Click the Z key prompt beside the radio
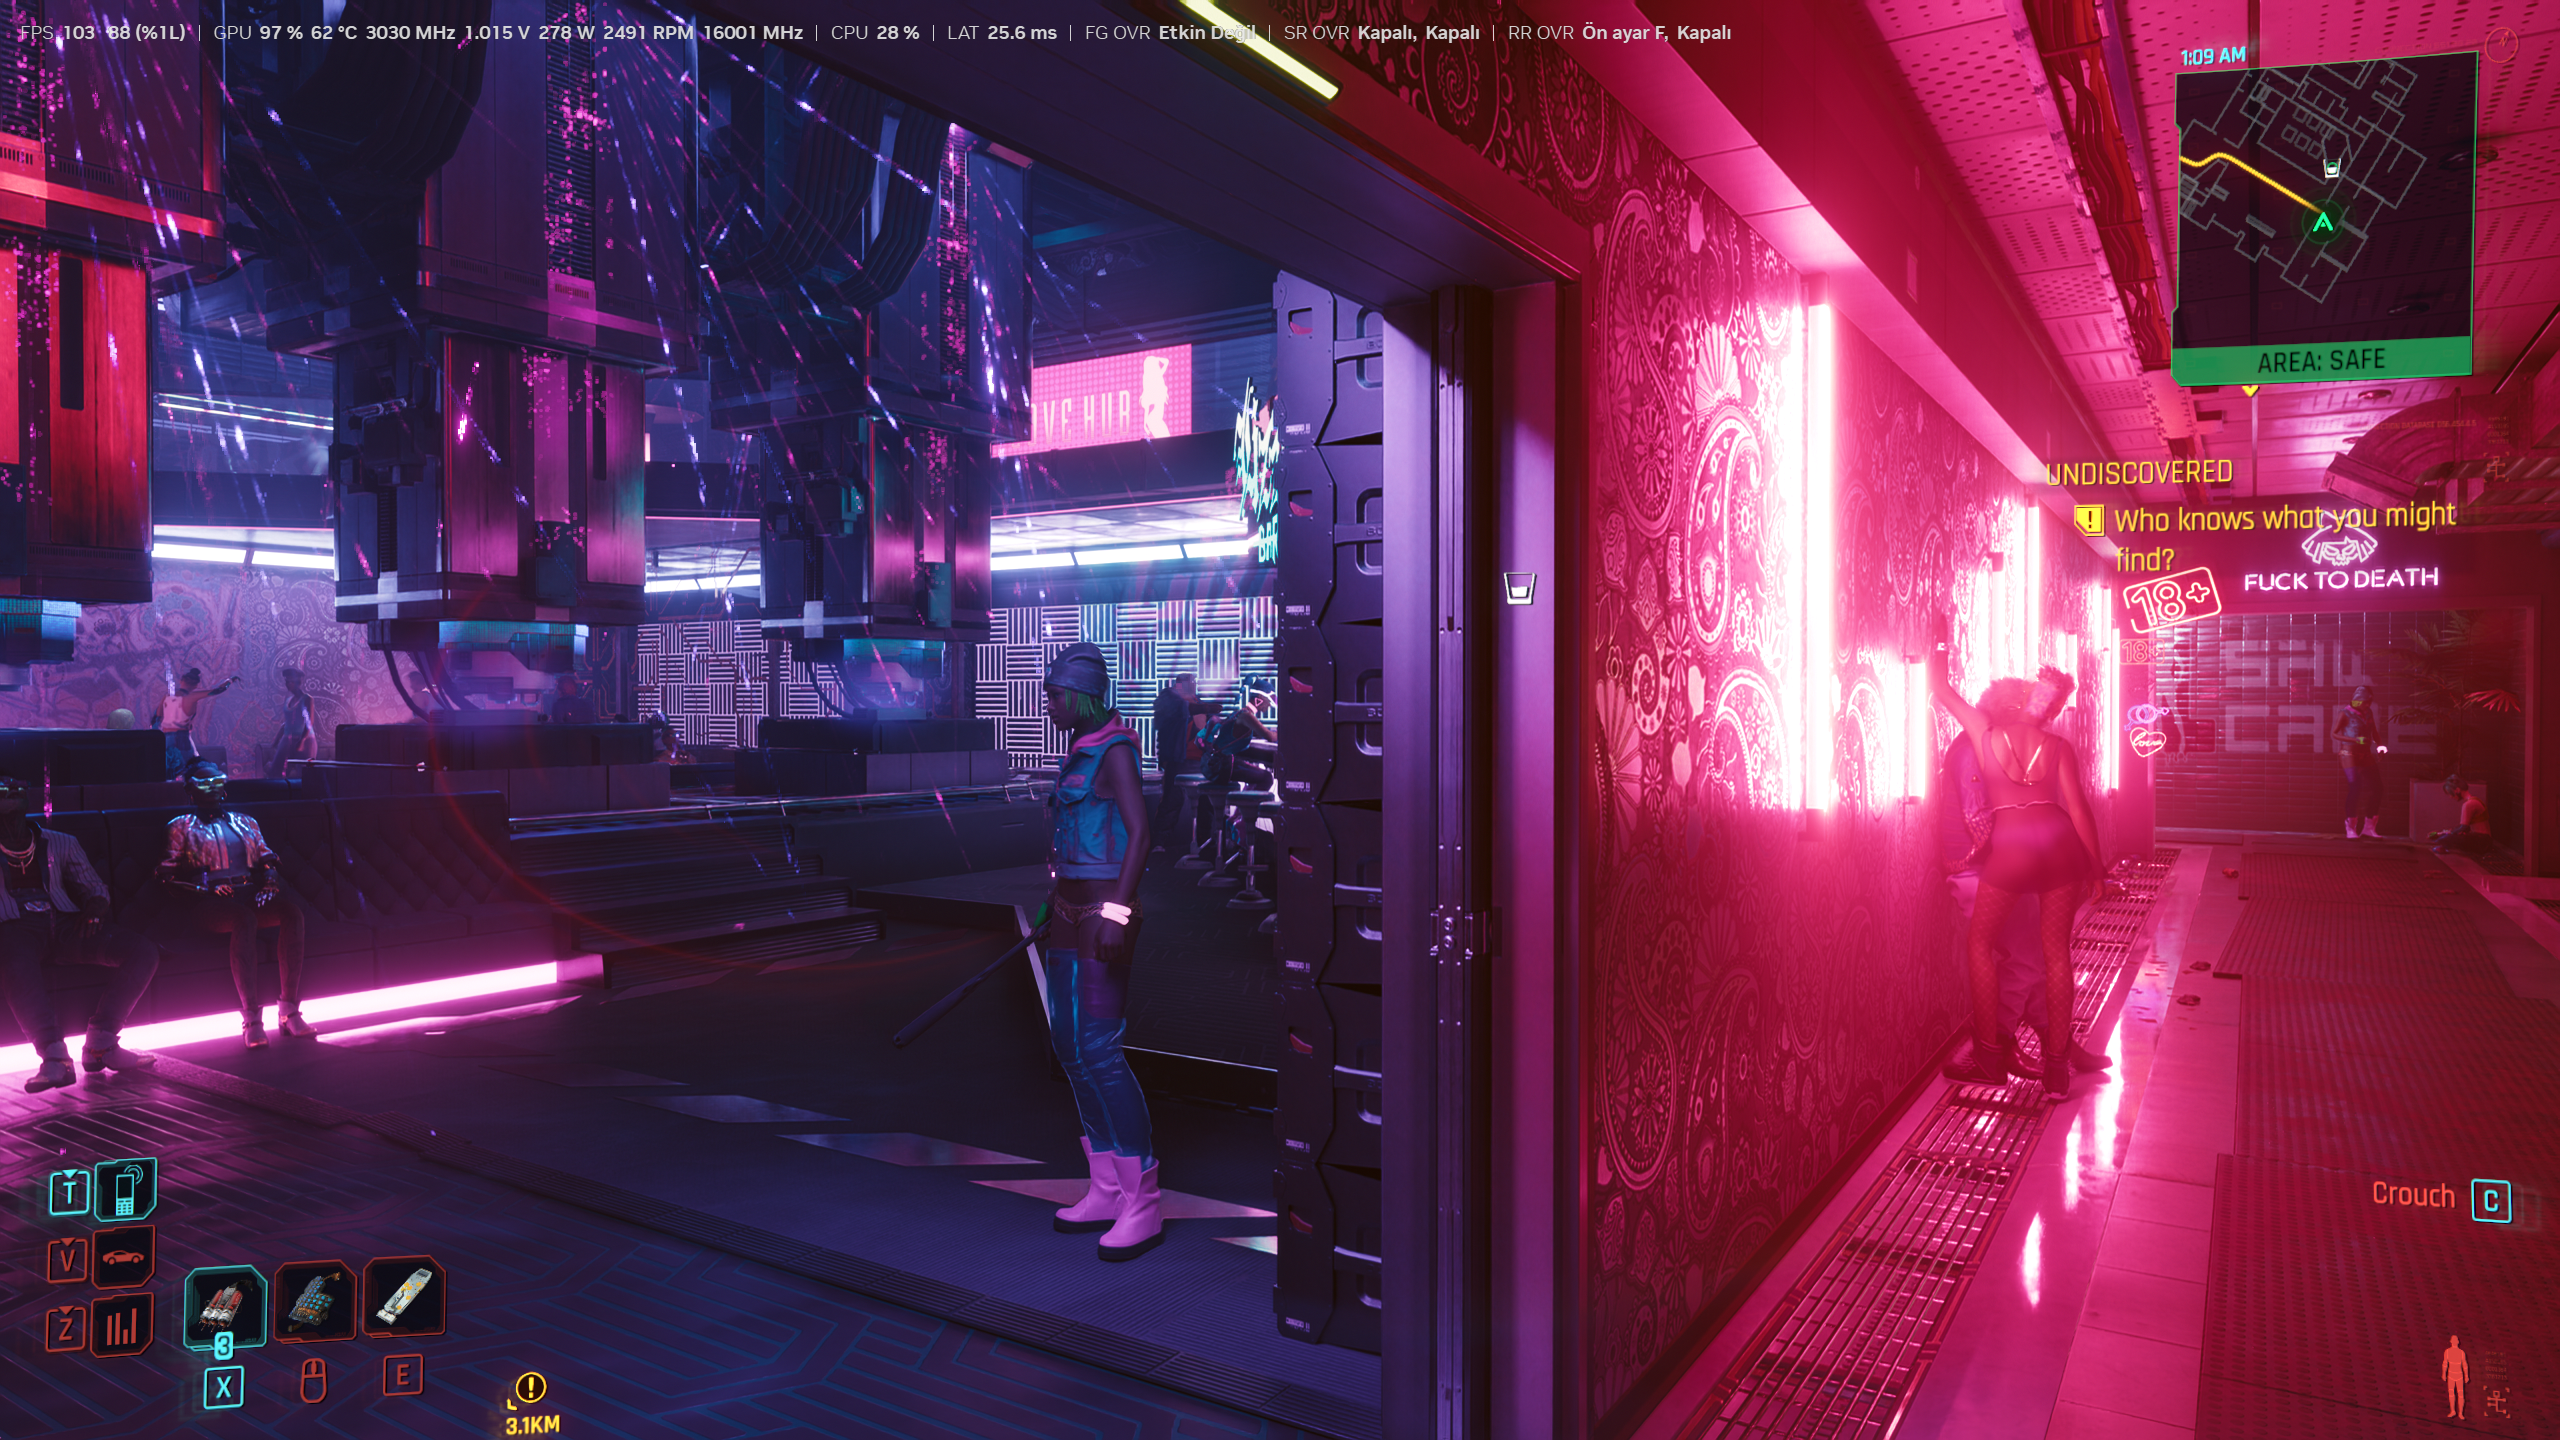This screenshot has height=1440, width=2560. coord(66,1328)
